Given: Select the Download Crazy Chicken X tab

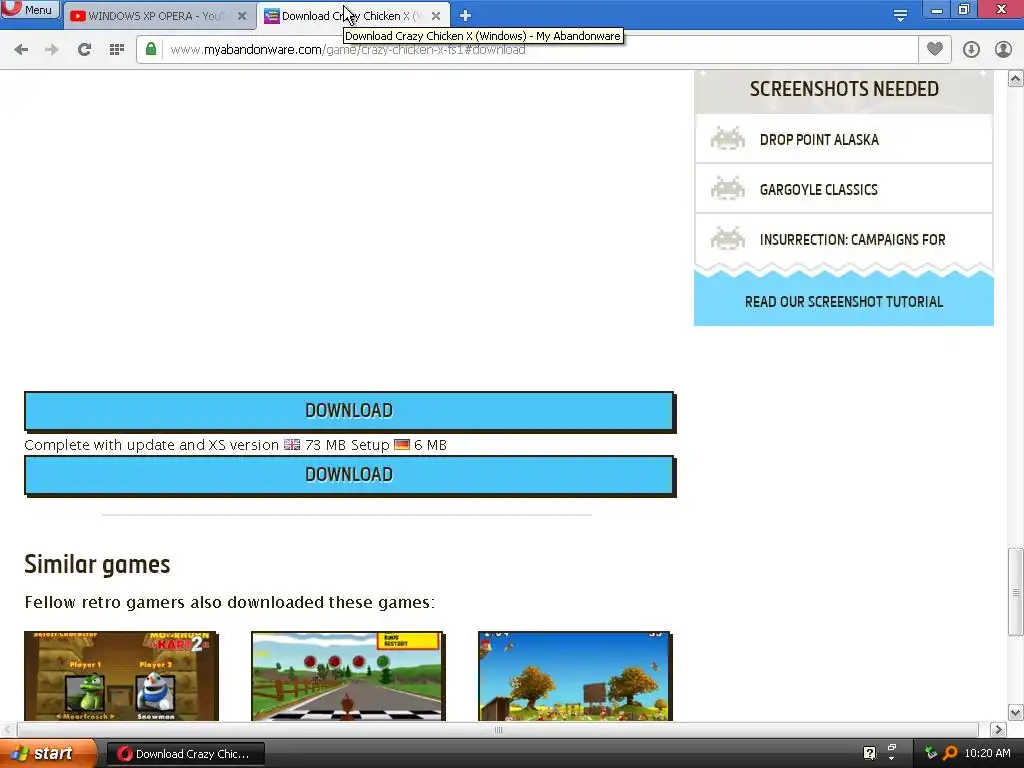Looking at the screenshot, I should click(346, 16).
